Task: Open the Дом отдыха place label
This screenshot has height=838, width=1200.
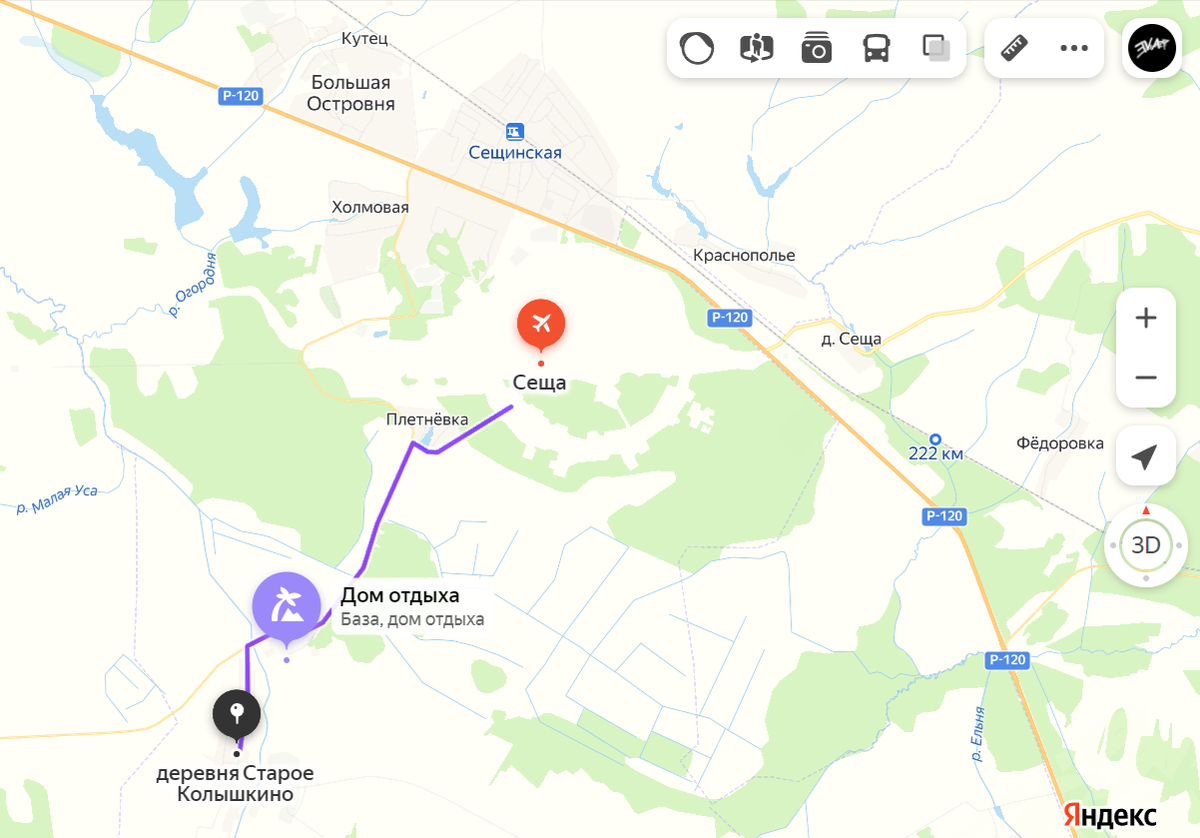Action: click(400, 596)
